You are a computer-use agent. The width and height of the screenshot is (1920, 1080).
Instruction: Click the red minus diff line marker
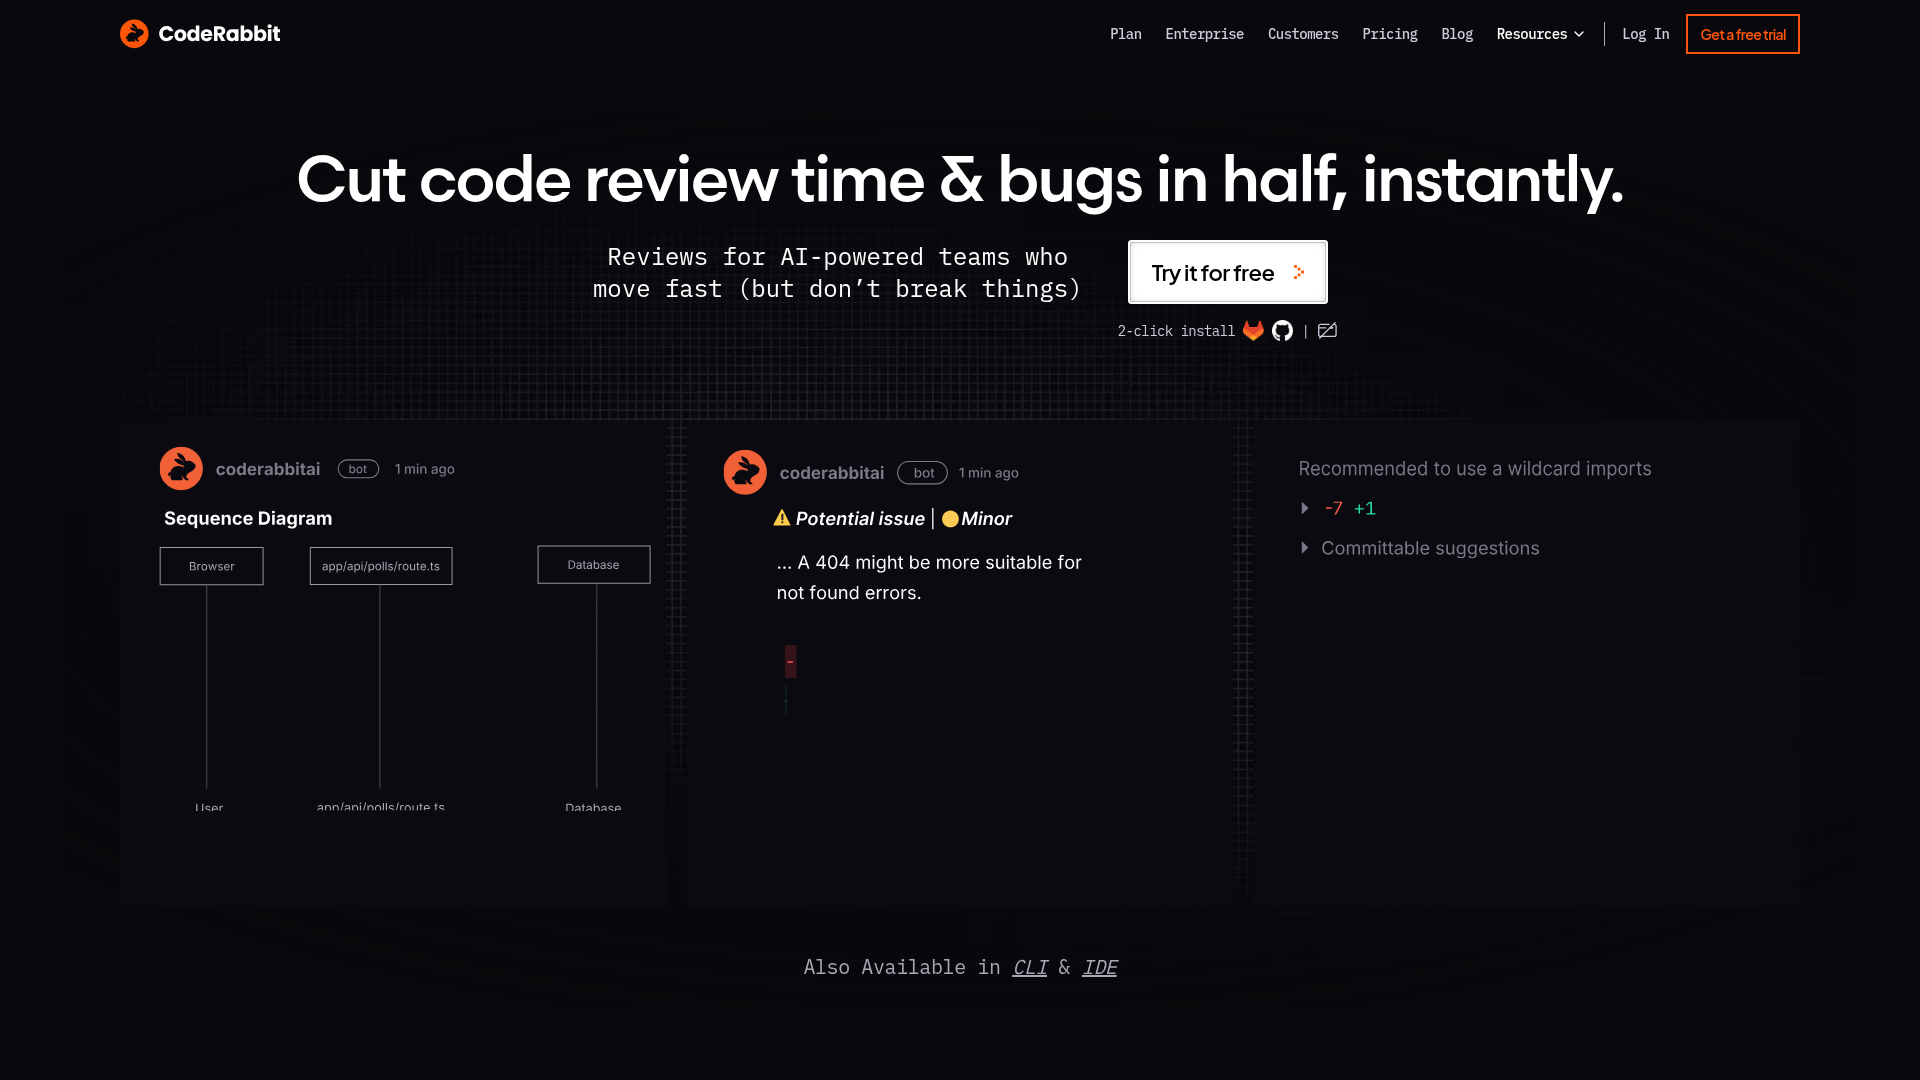click(790, 661)
